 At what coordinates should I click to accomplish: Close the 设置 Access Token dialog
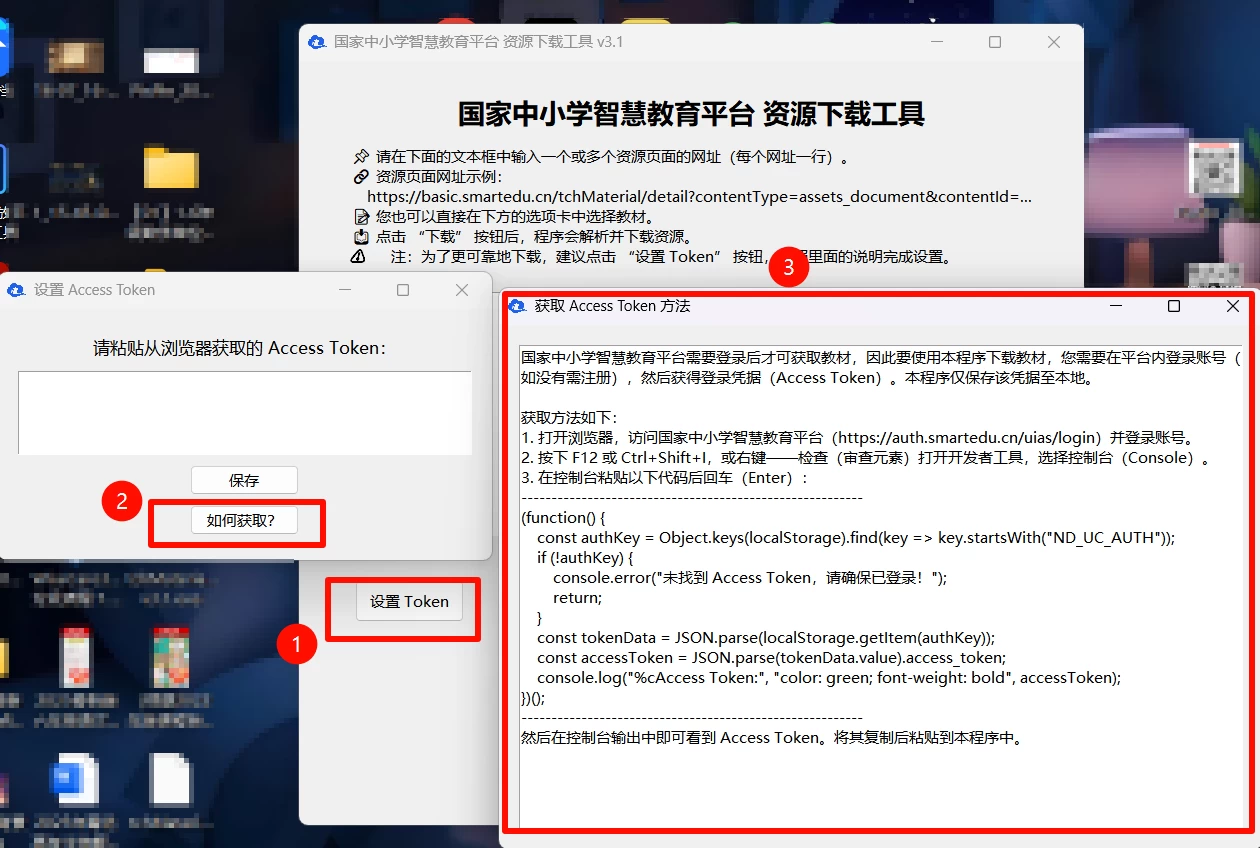462,290
